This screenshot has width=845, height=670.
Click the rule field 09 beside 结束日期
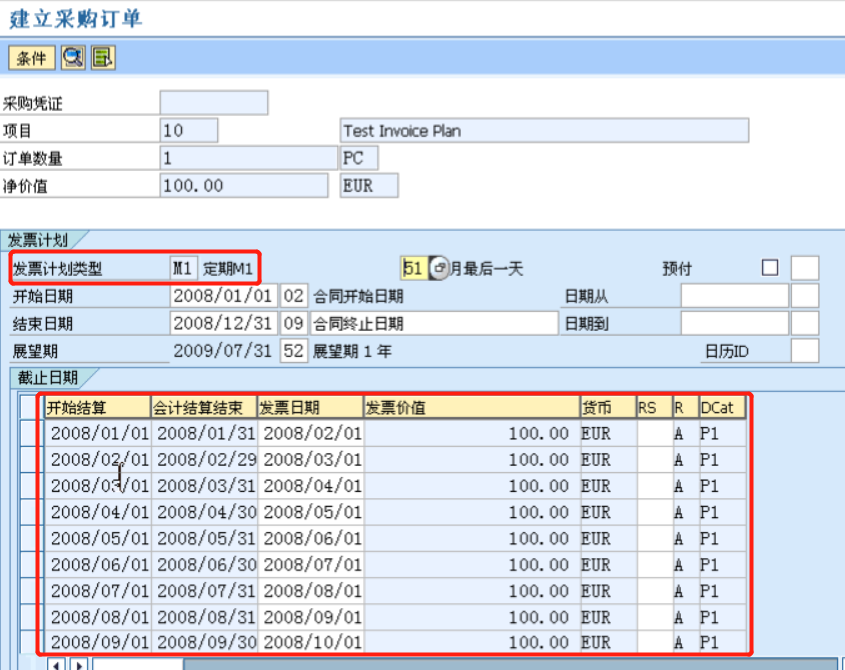click(294, 323)
